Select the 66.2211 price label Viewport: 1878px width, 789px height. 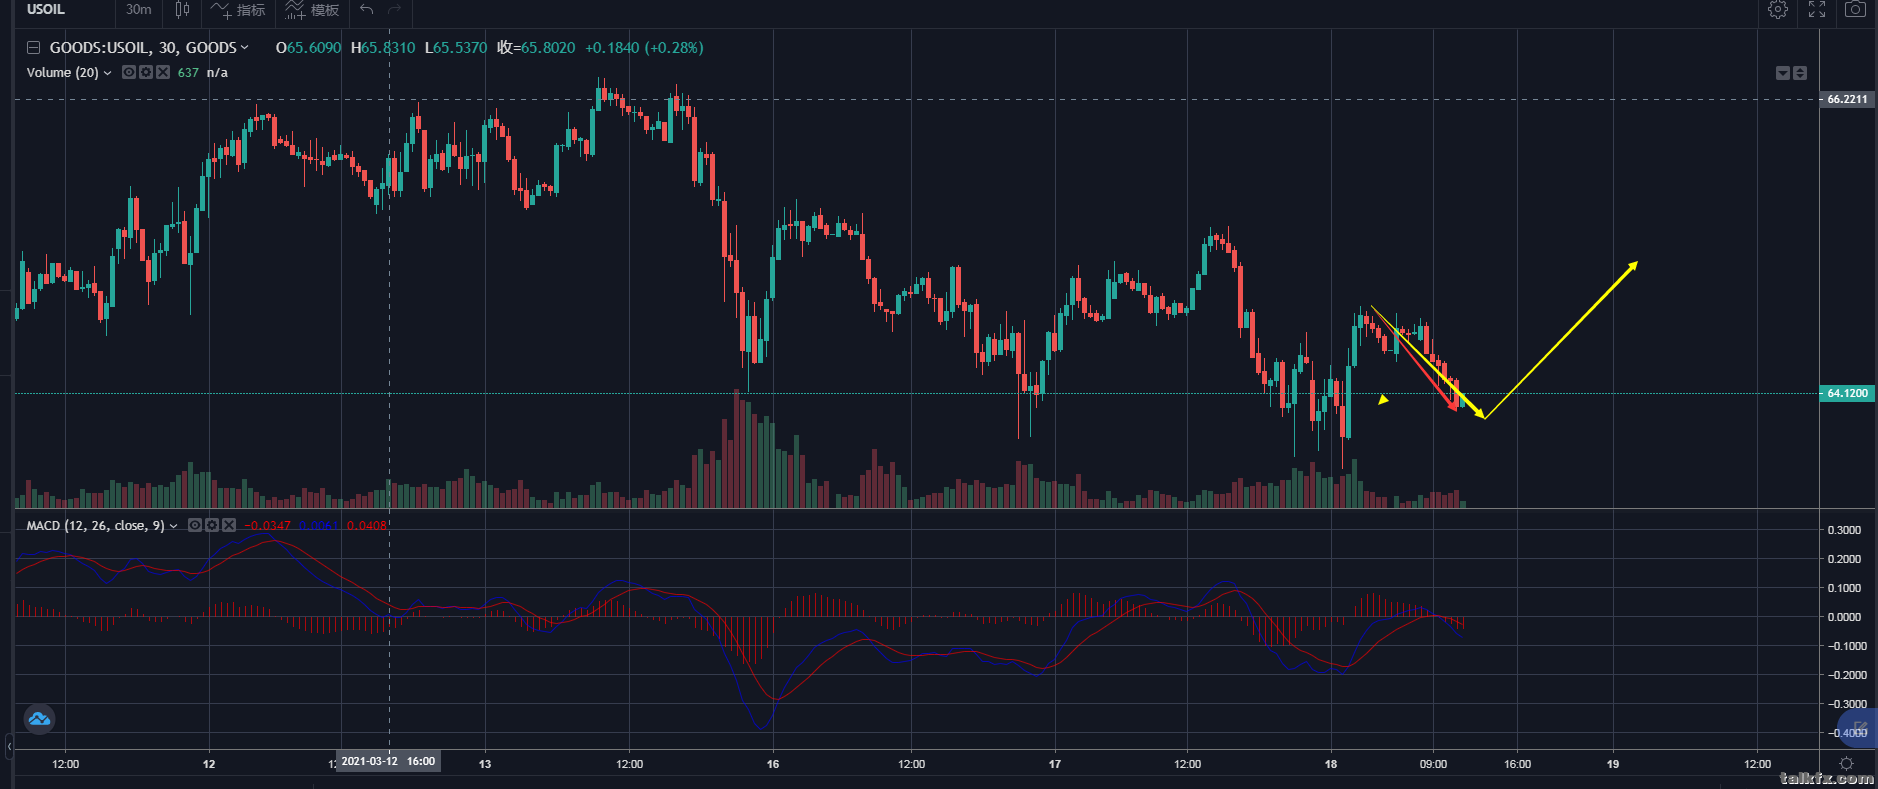tap(1846, 99)
